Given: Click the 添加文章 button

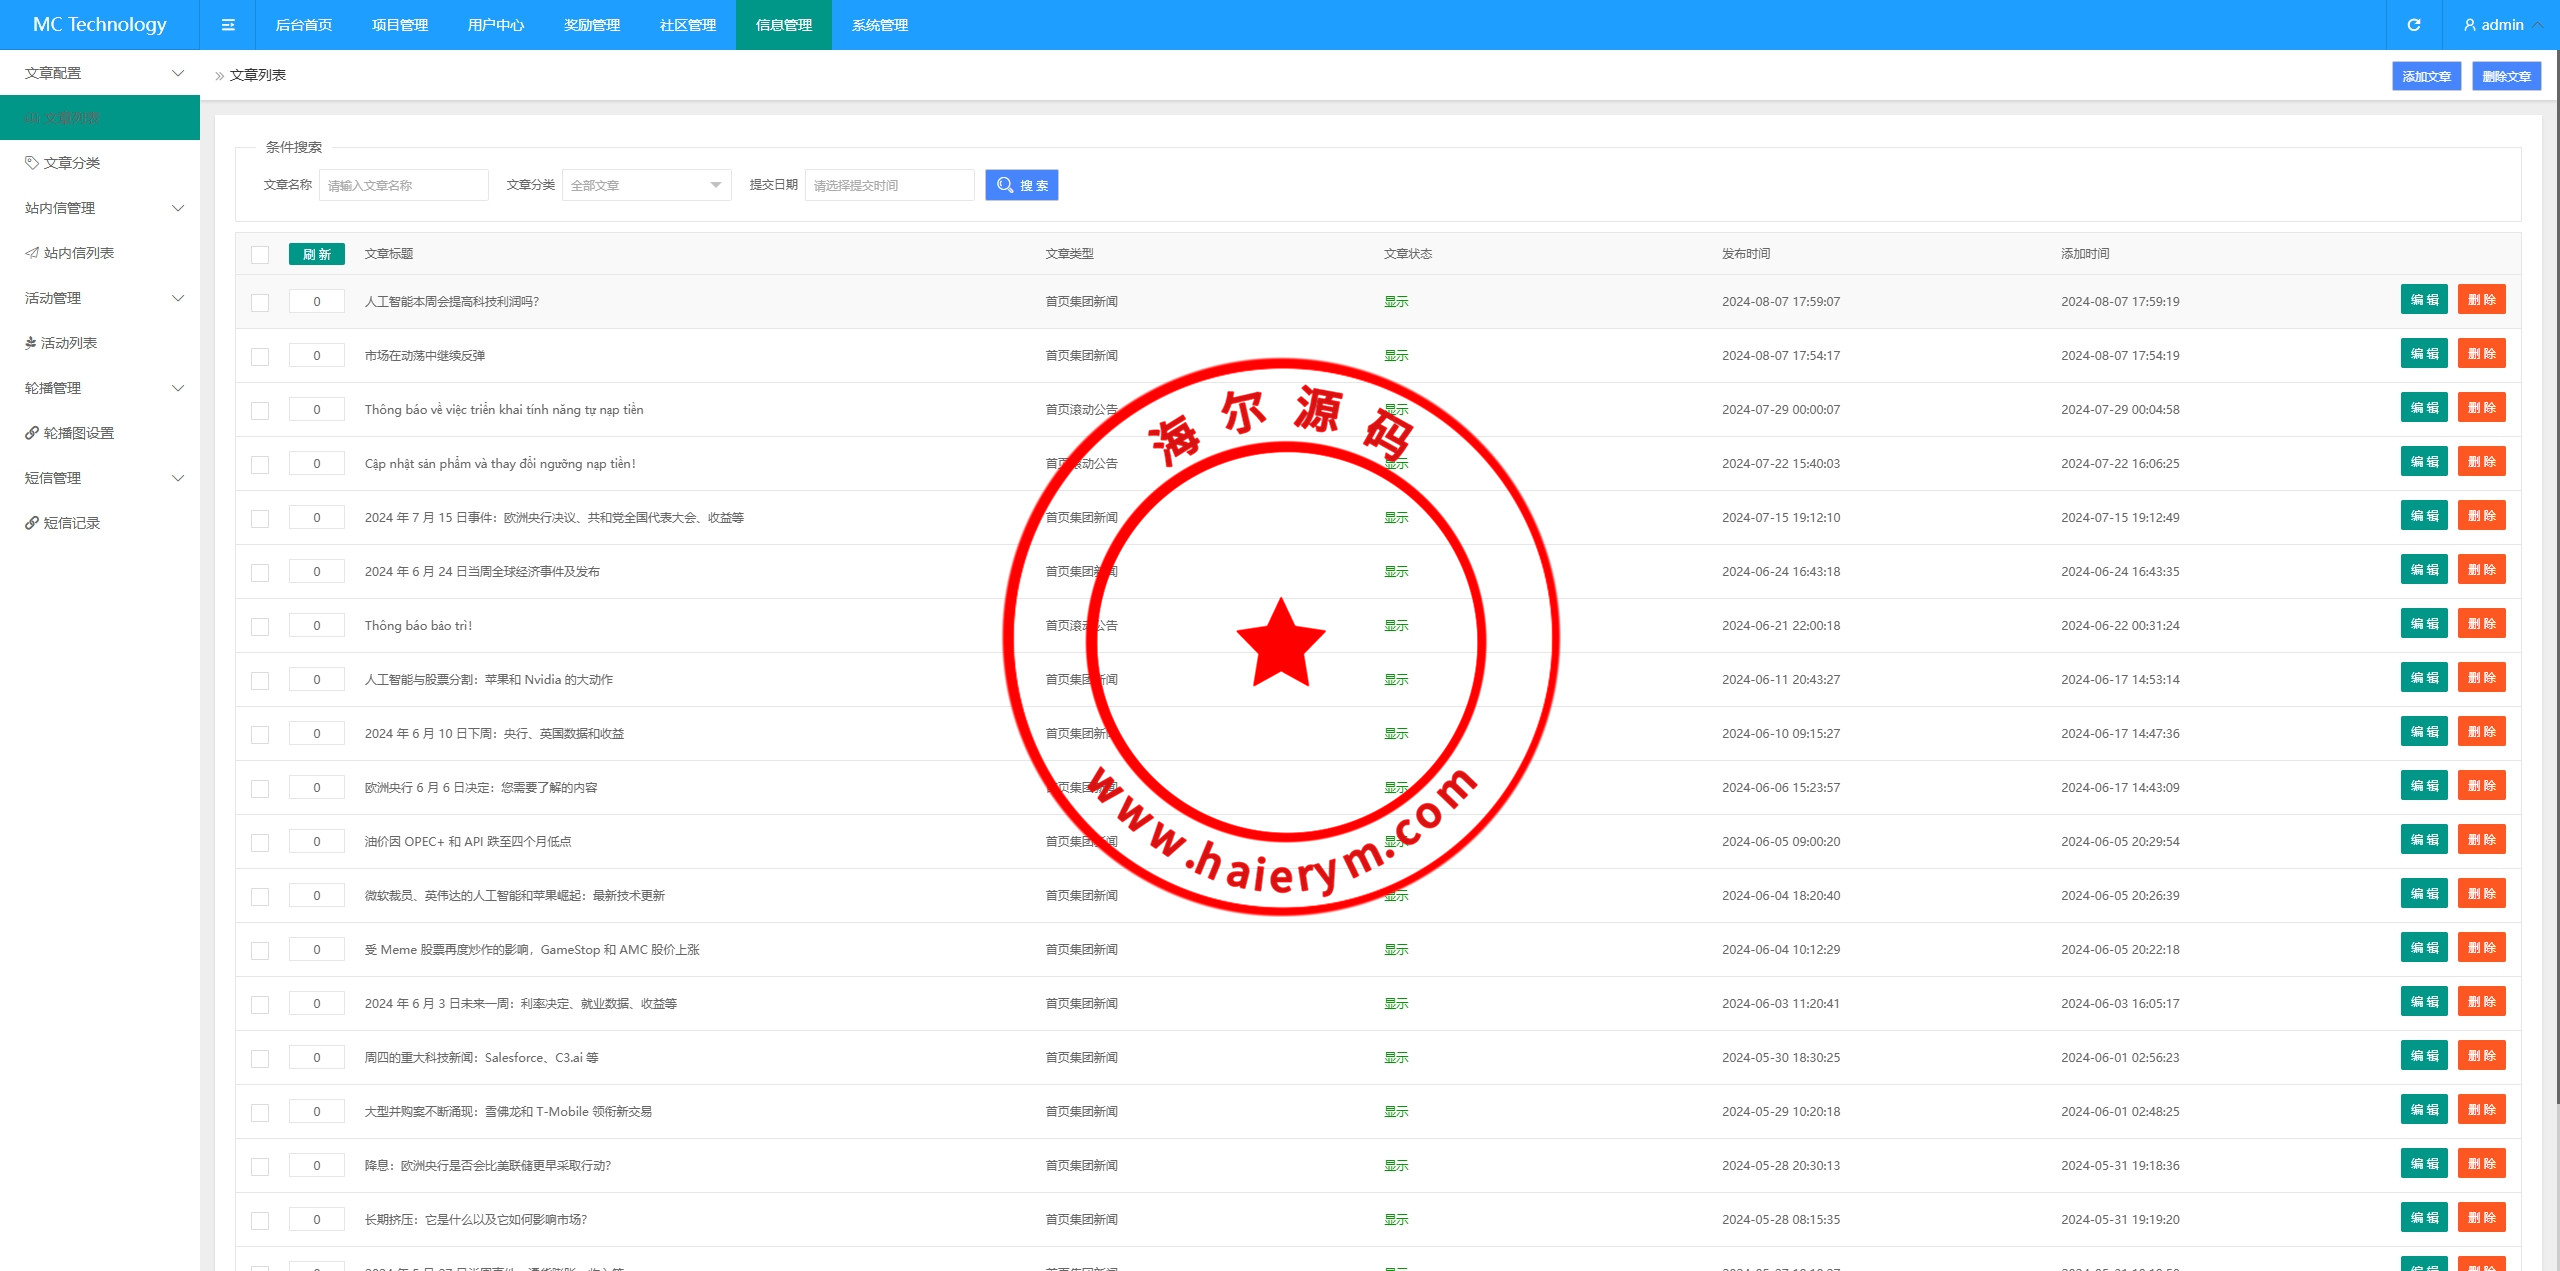Looking at the screenshot, I should click(2426, 76).
